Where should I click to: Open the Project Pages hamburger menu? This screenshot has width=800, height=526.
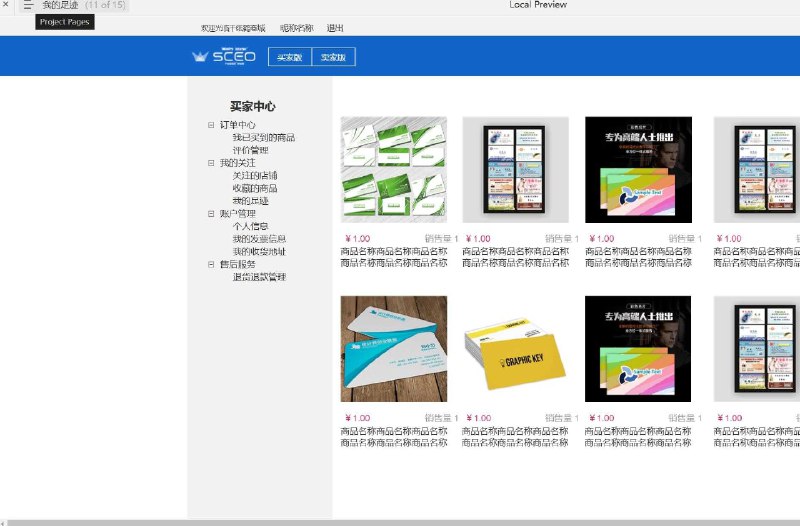click(x=28, y=6)
